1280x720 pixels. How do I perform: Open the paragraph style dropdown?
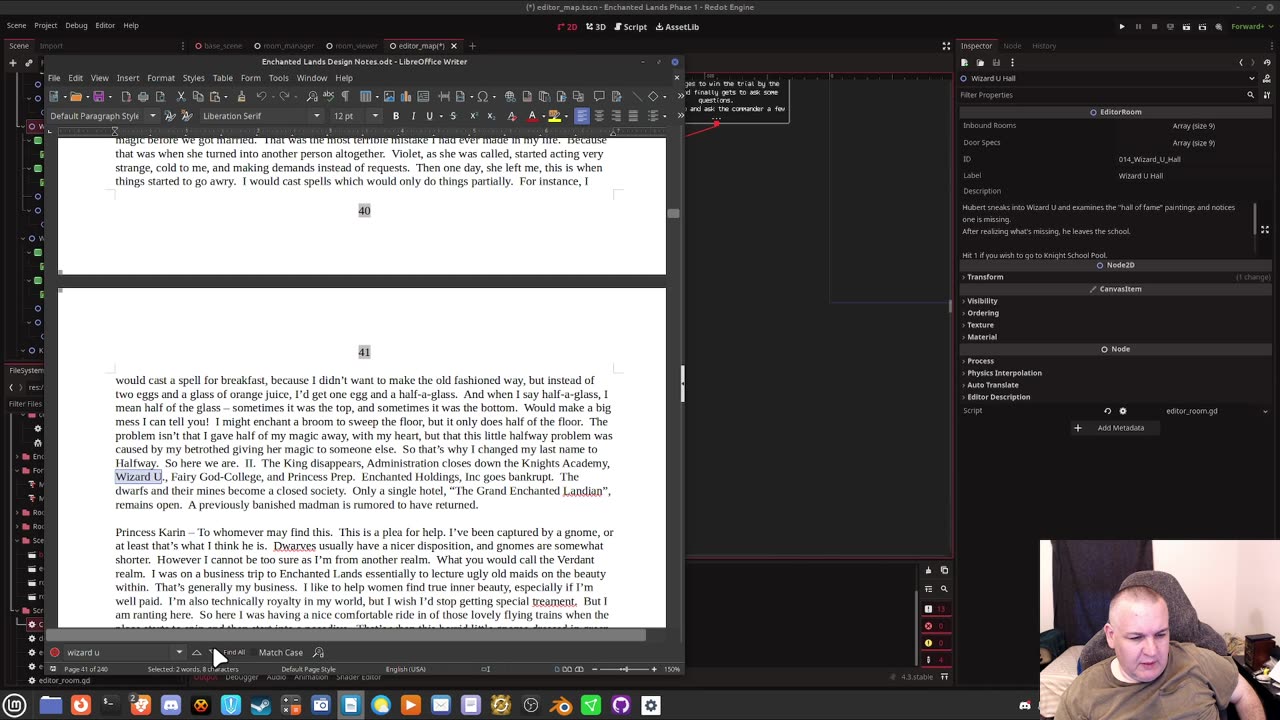(152, 116)
